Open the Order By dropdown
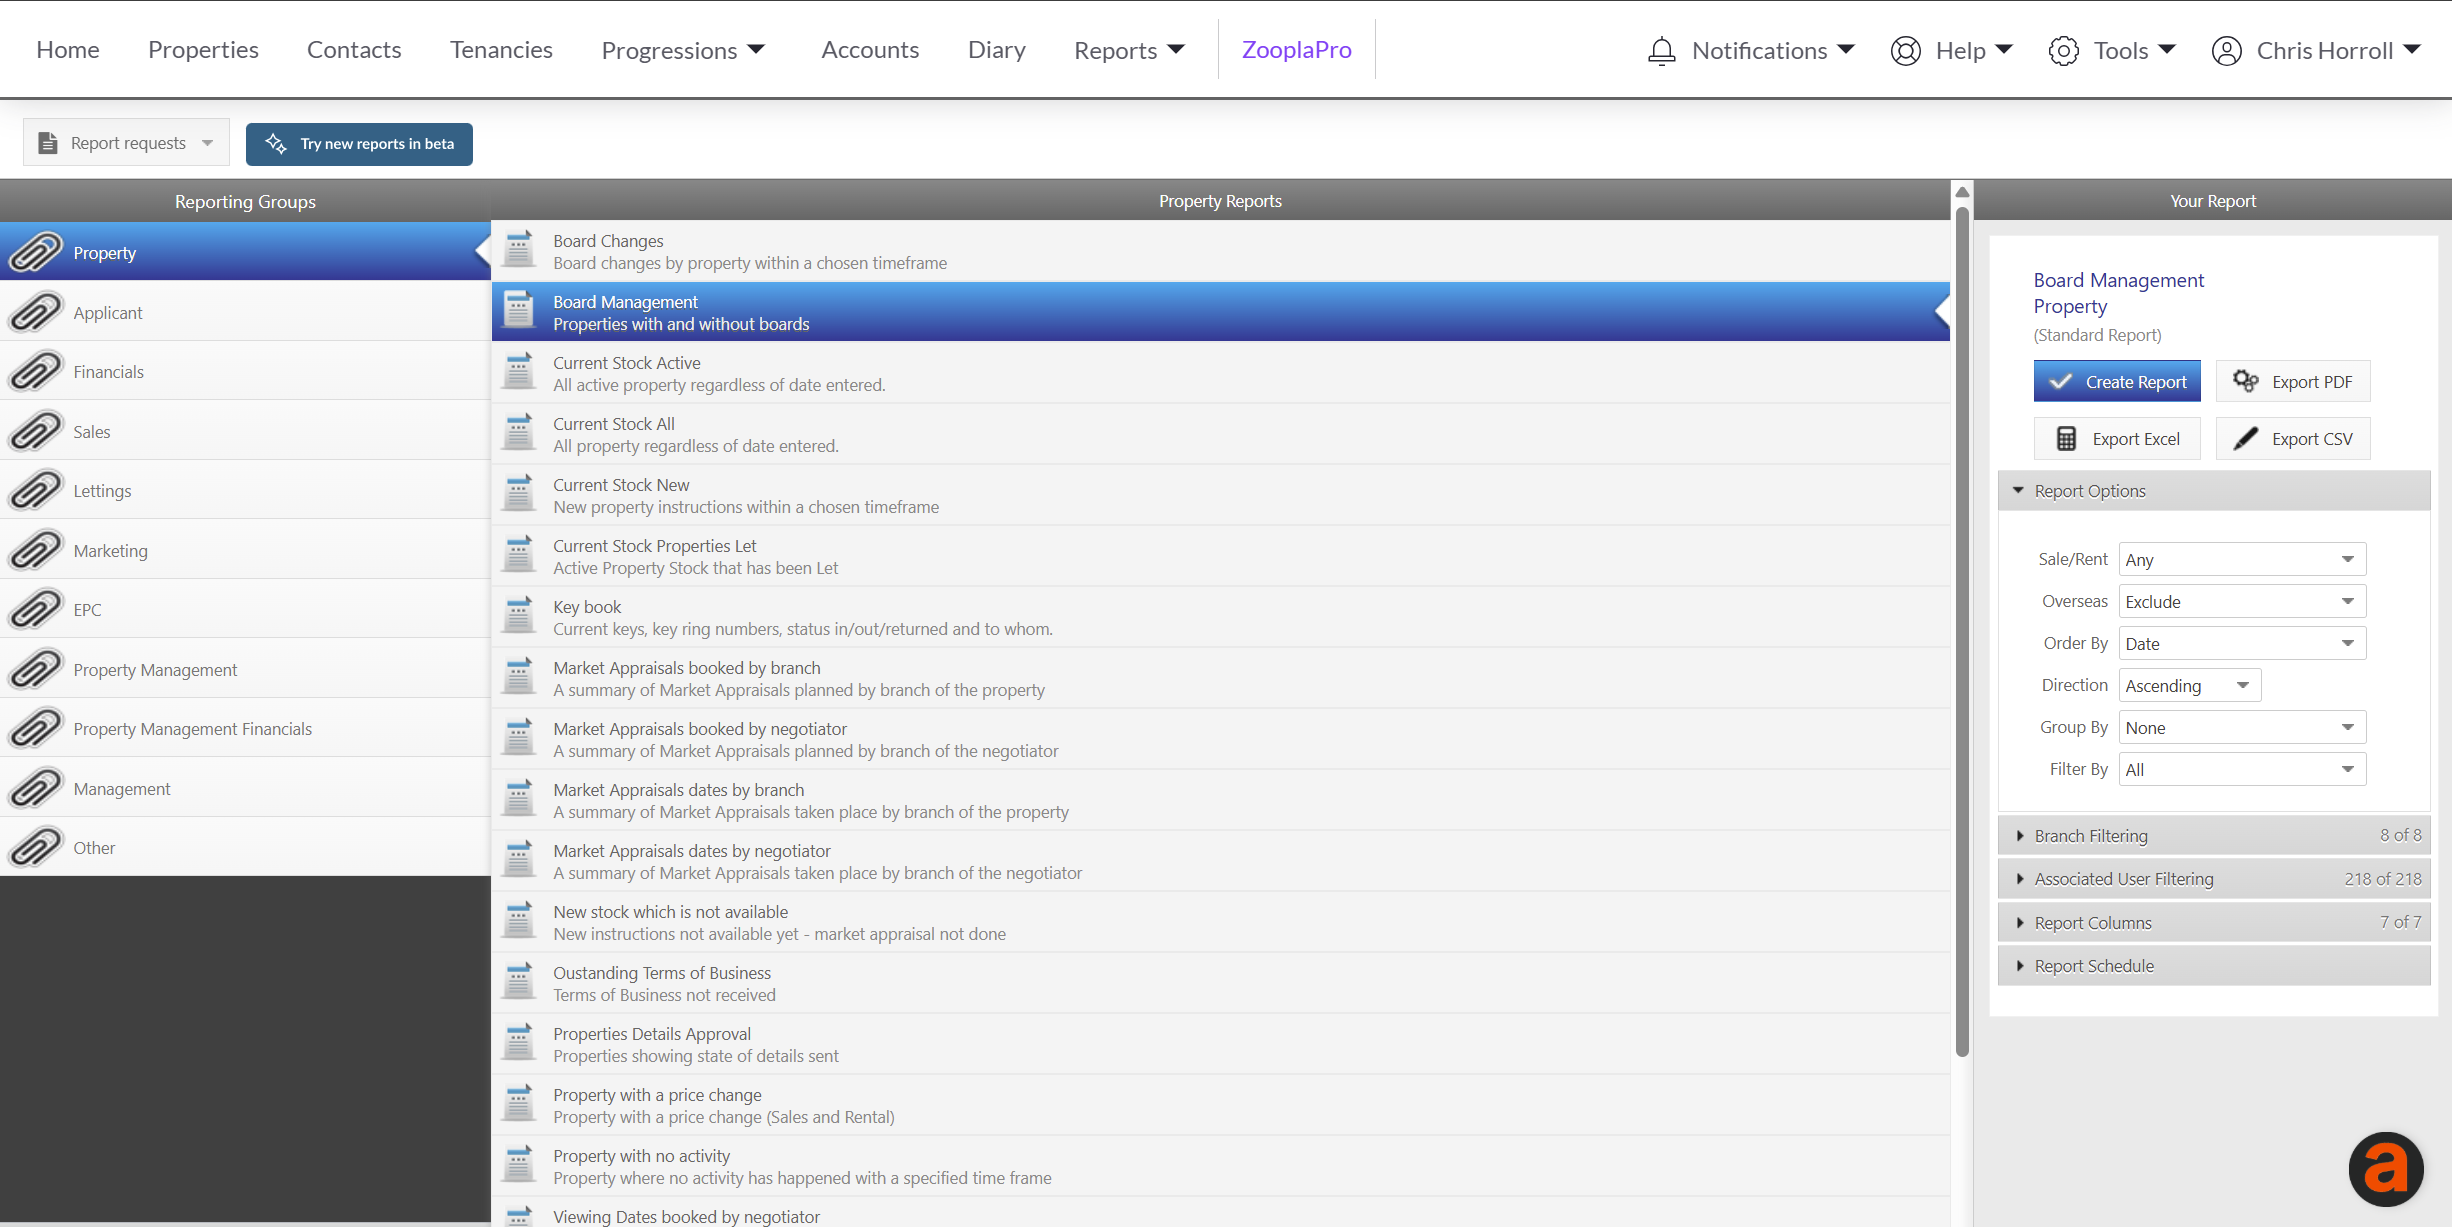This screenshot has width=2452, height=1227. click(x=2242, y=644)
